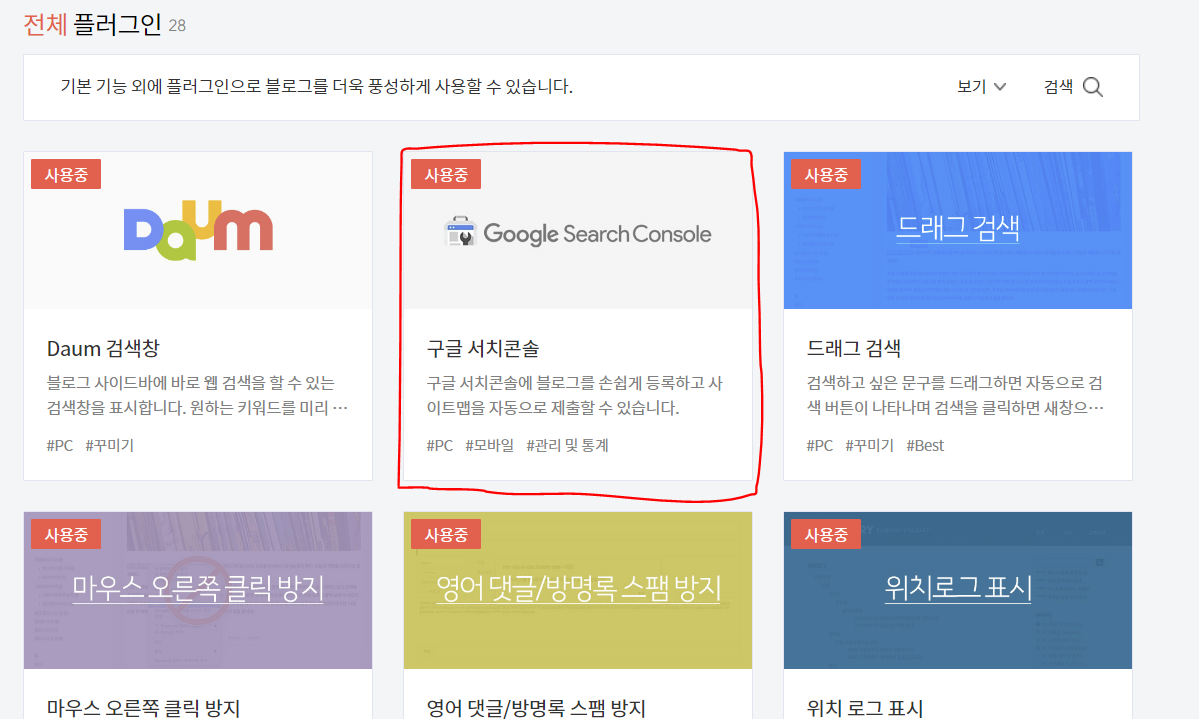This screenshot has height=719, width=1199.
Task: Select the 구글 서치콘솔 plugin title
Action: 483,349
